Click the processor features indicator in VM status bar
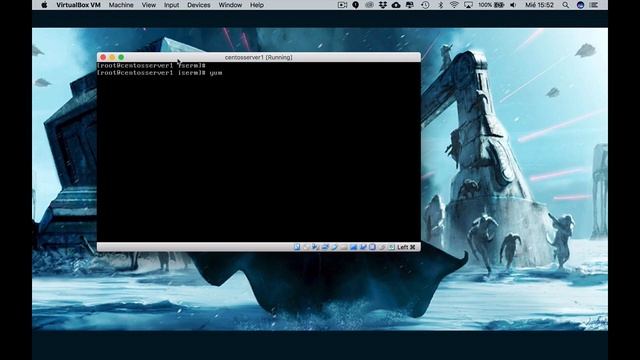The image size is (640, 360). pyautogui.click(x=372, y=247)
